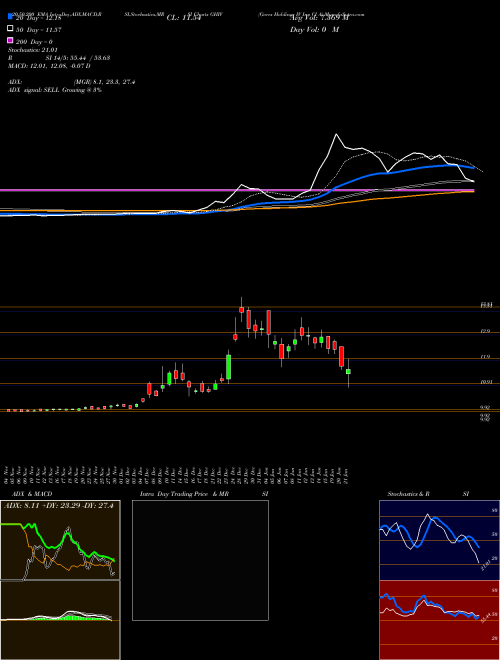Click the '(MGR) 8.1, 23.3, 27.4' ADX values

pos(104,82)
